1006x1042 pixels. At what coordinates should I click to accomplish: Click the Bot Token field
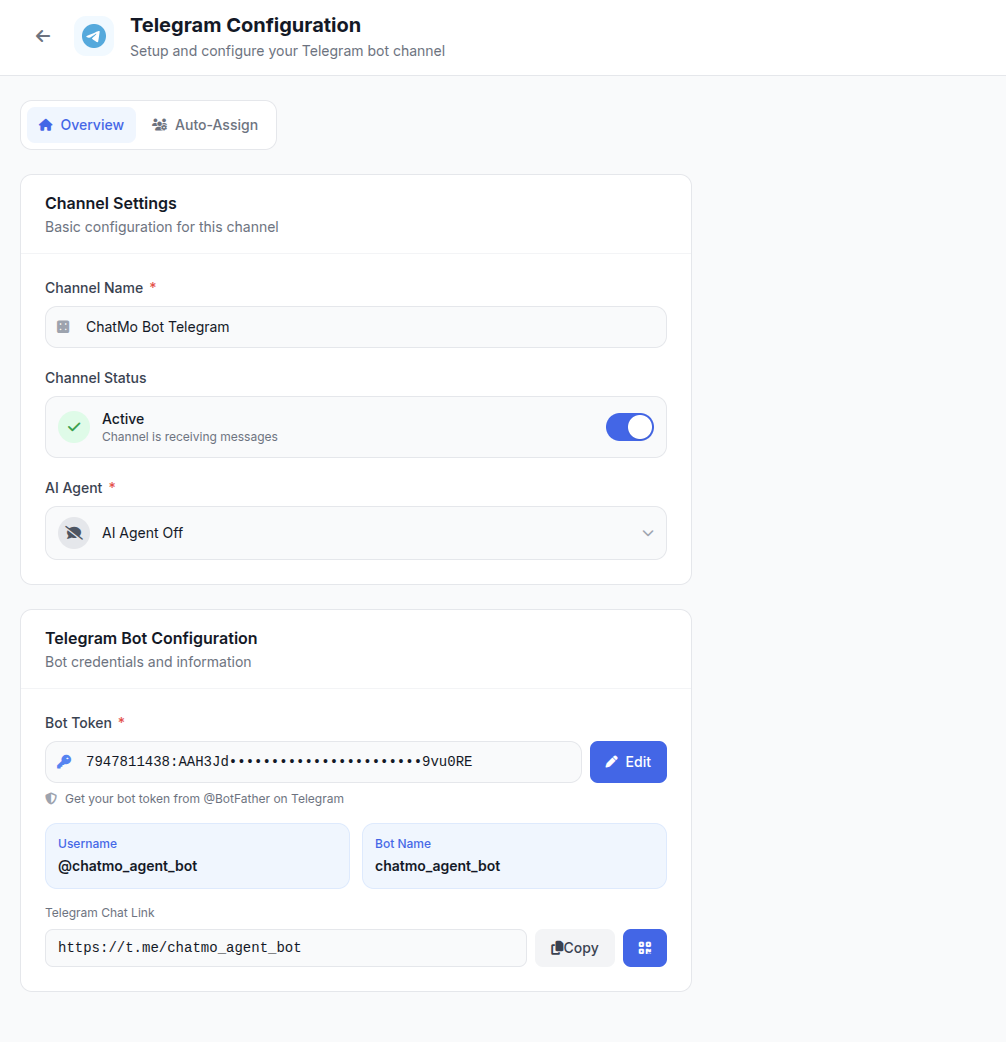313,762
